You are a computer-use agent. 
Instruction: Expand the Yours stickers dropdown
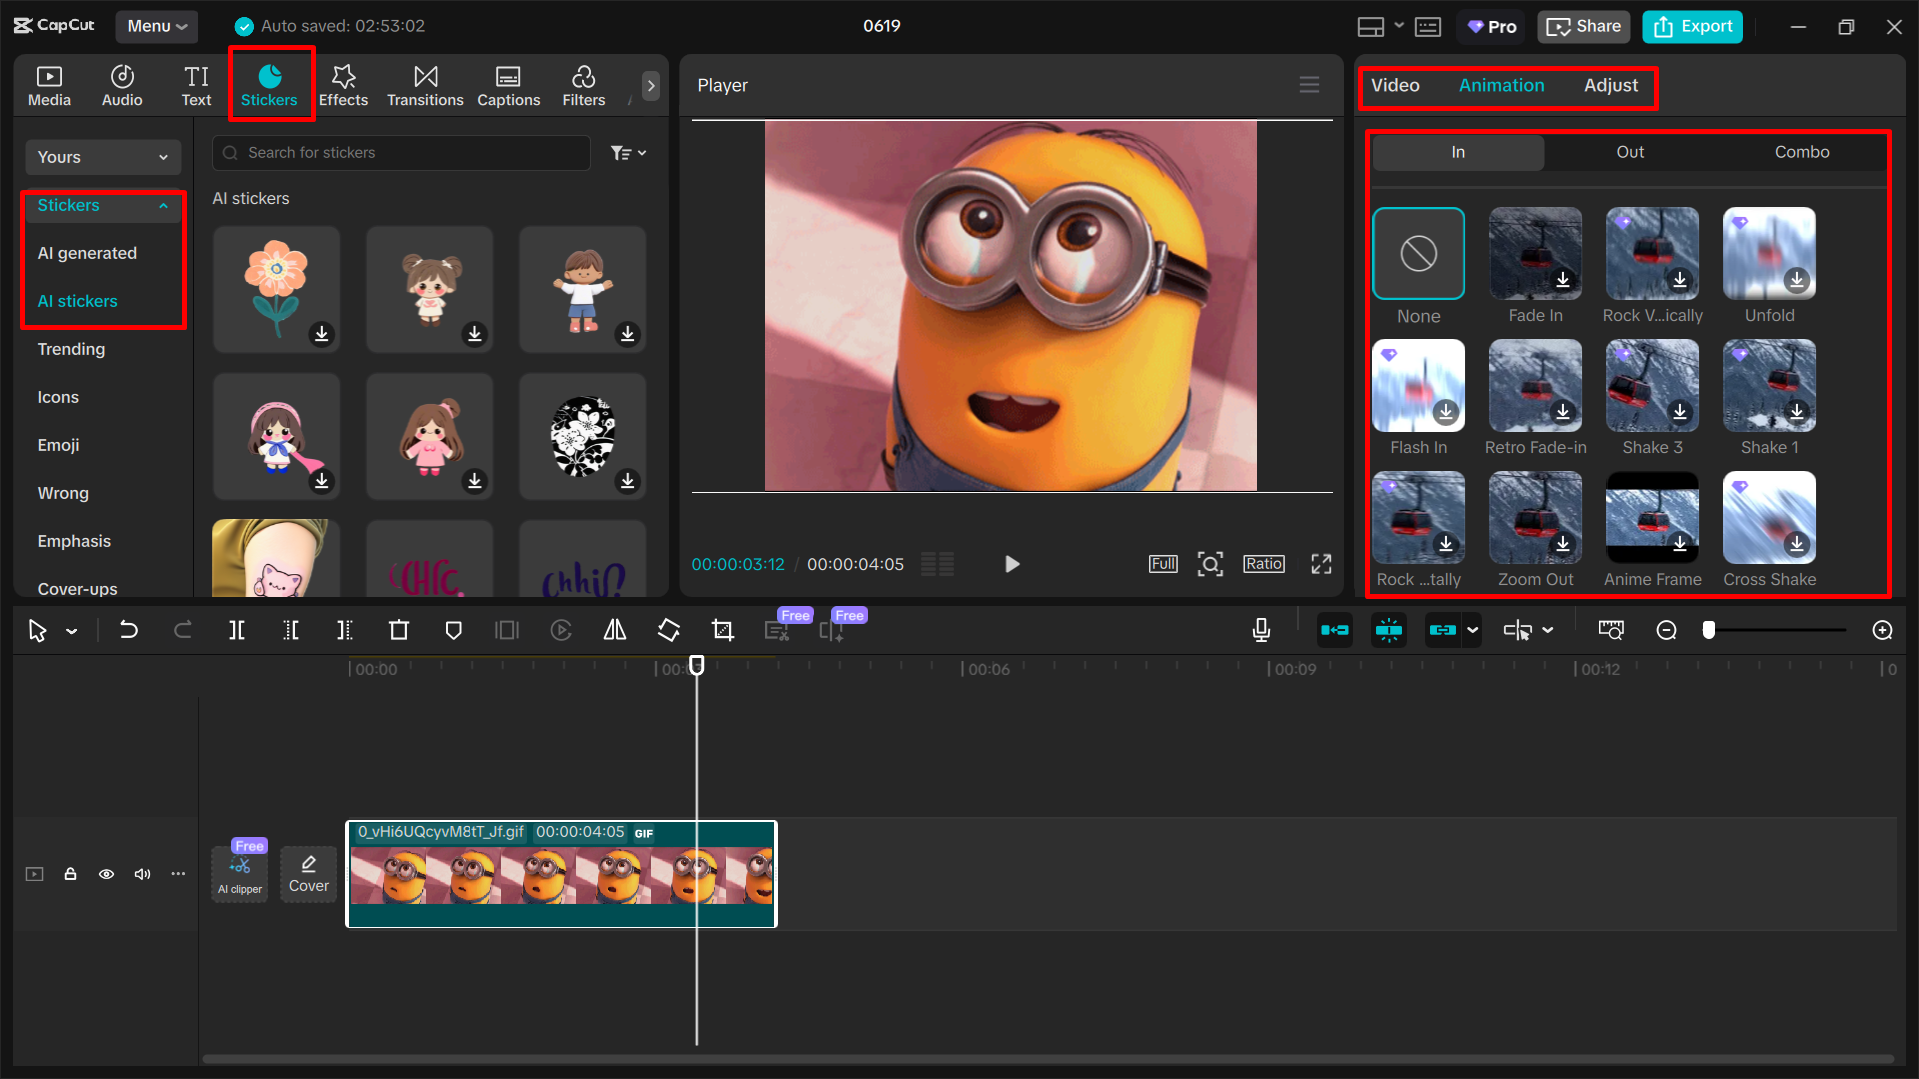coord(103,157)
